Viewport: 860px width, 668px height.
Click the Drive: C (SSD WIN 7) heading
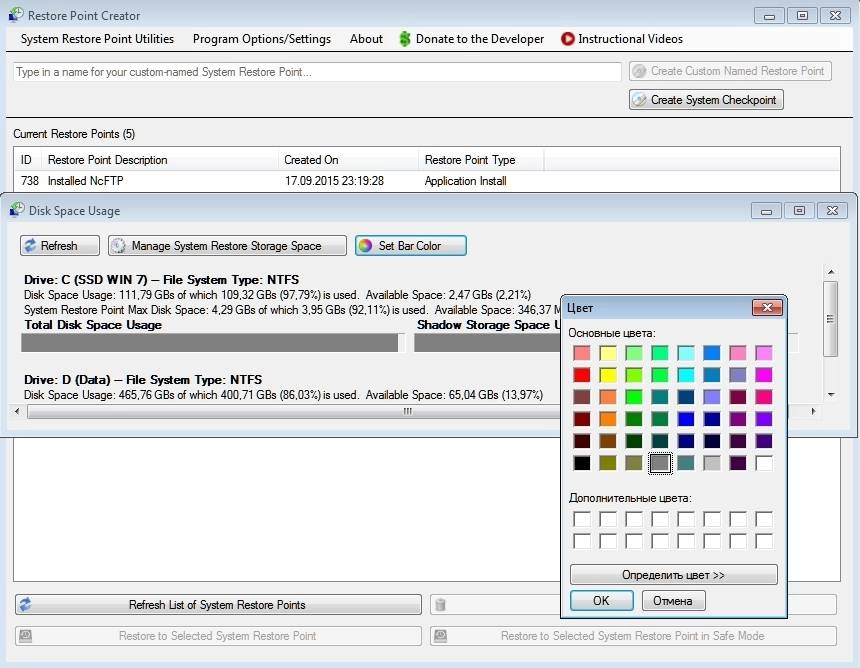(161, 280)
